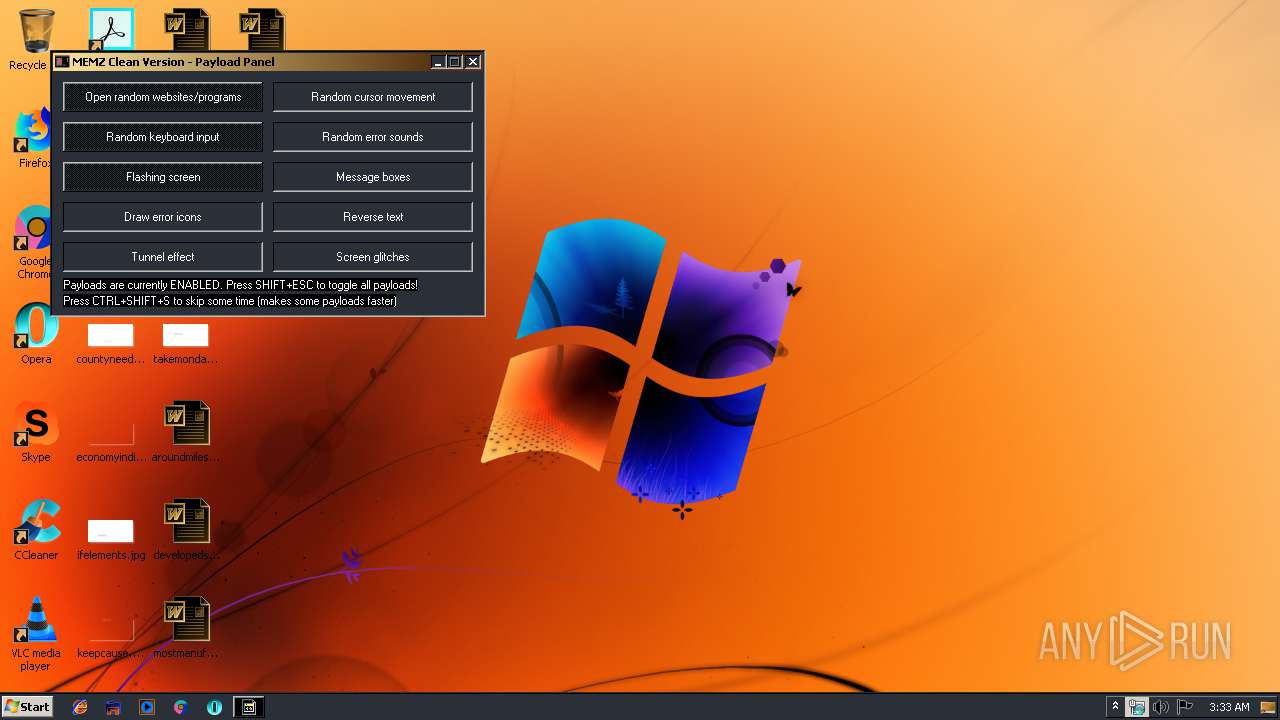Select the Firefox desktop shortcut
This screenshot has width=1280, height=720.
coord(35,138)
